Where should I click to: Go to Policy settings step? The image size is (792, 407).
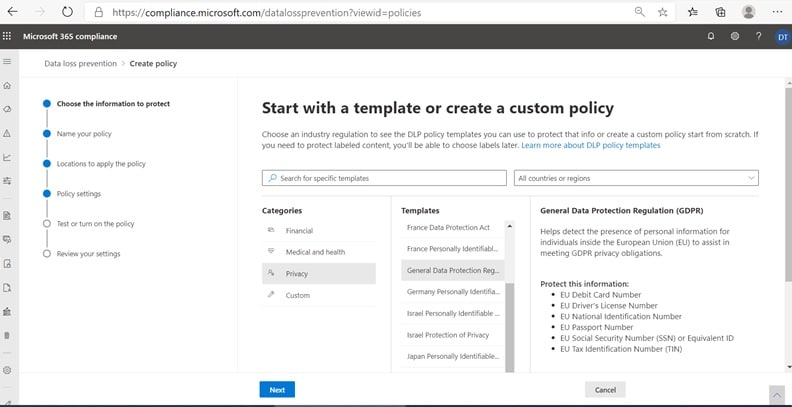coord(79,194)
